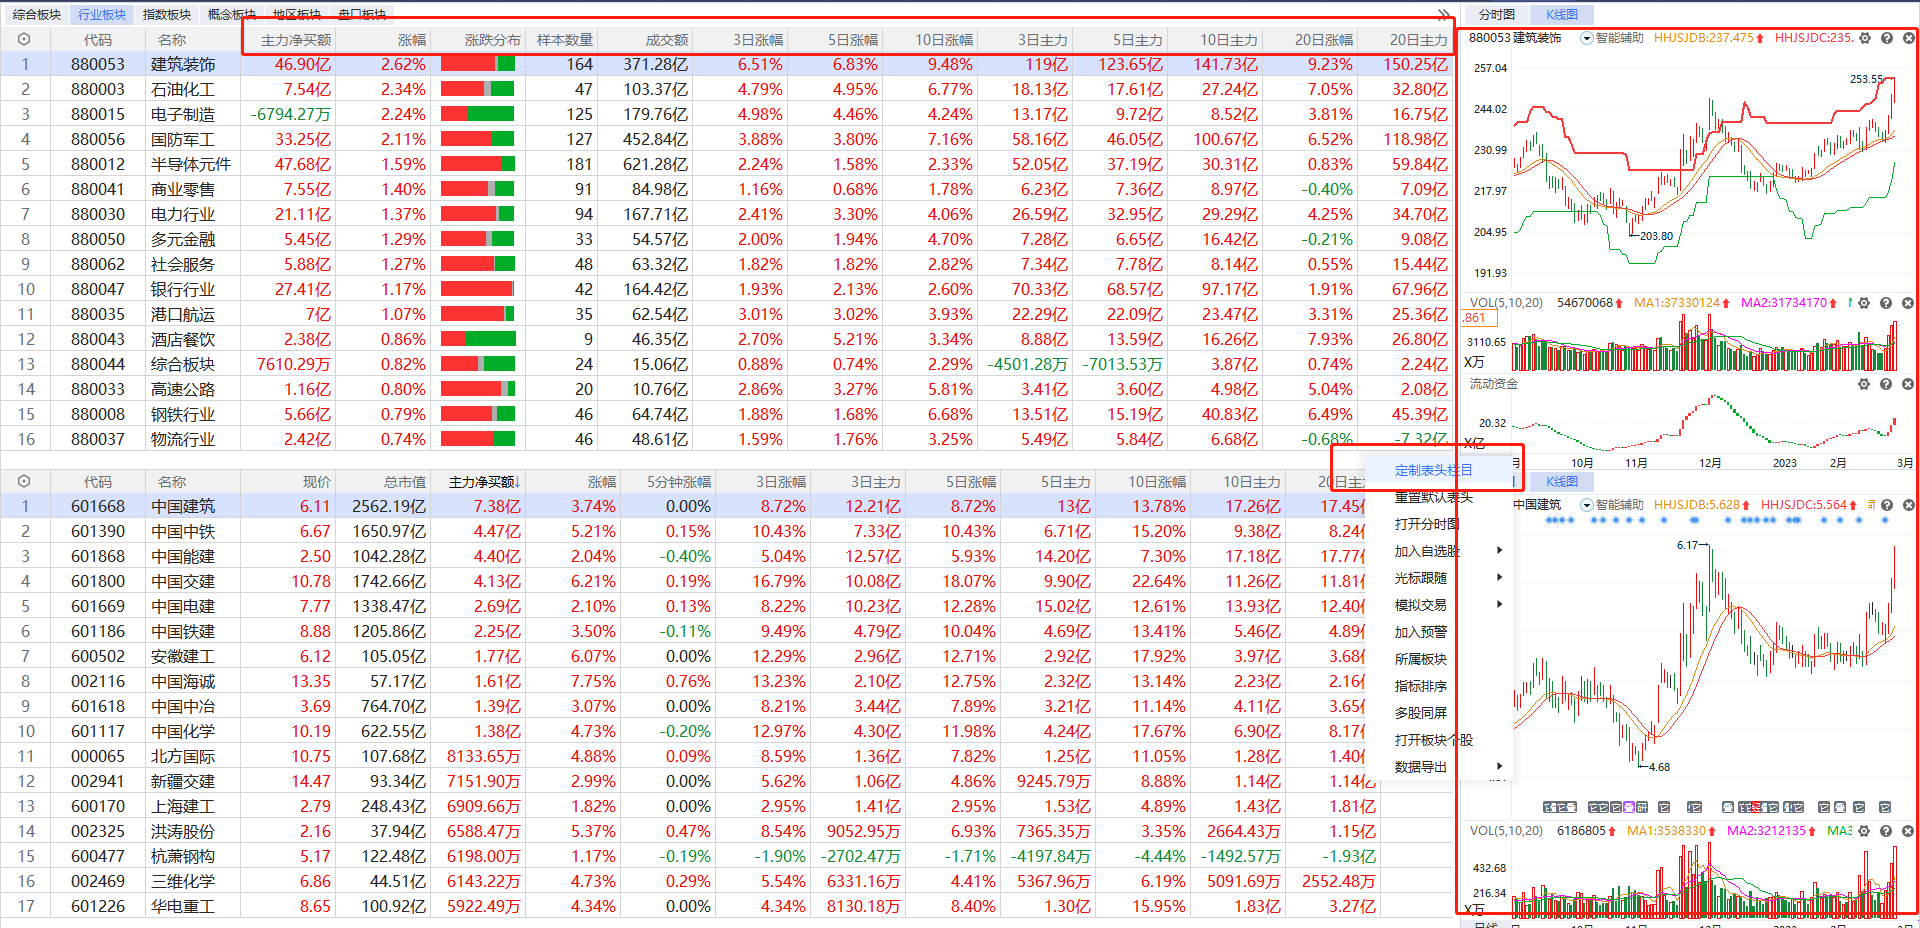Open help for the 中国建筑 K-line chart
The width and height of the screenshot is (1920, 928).
pos(1886,505)
